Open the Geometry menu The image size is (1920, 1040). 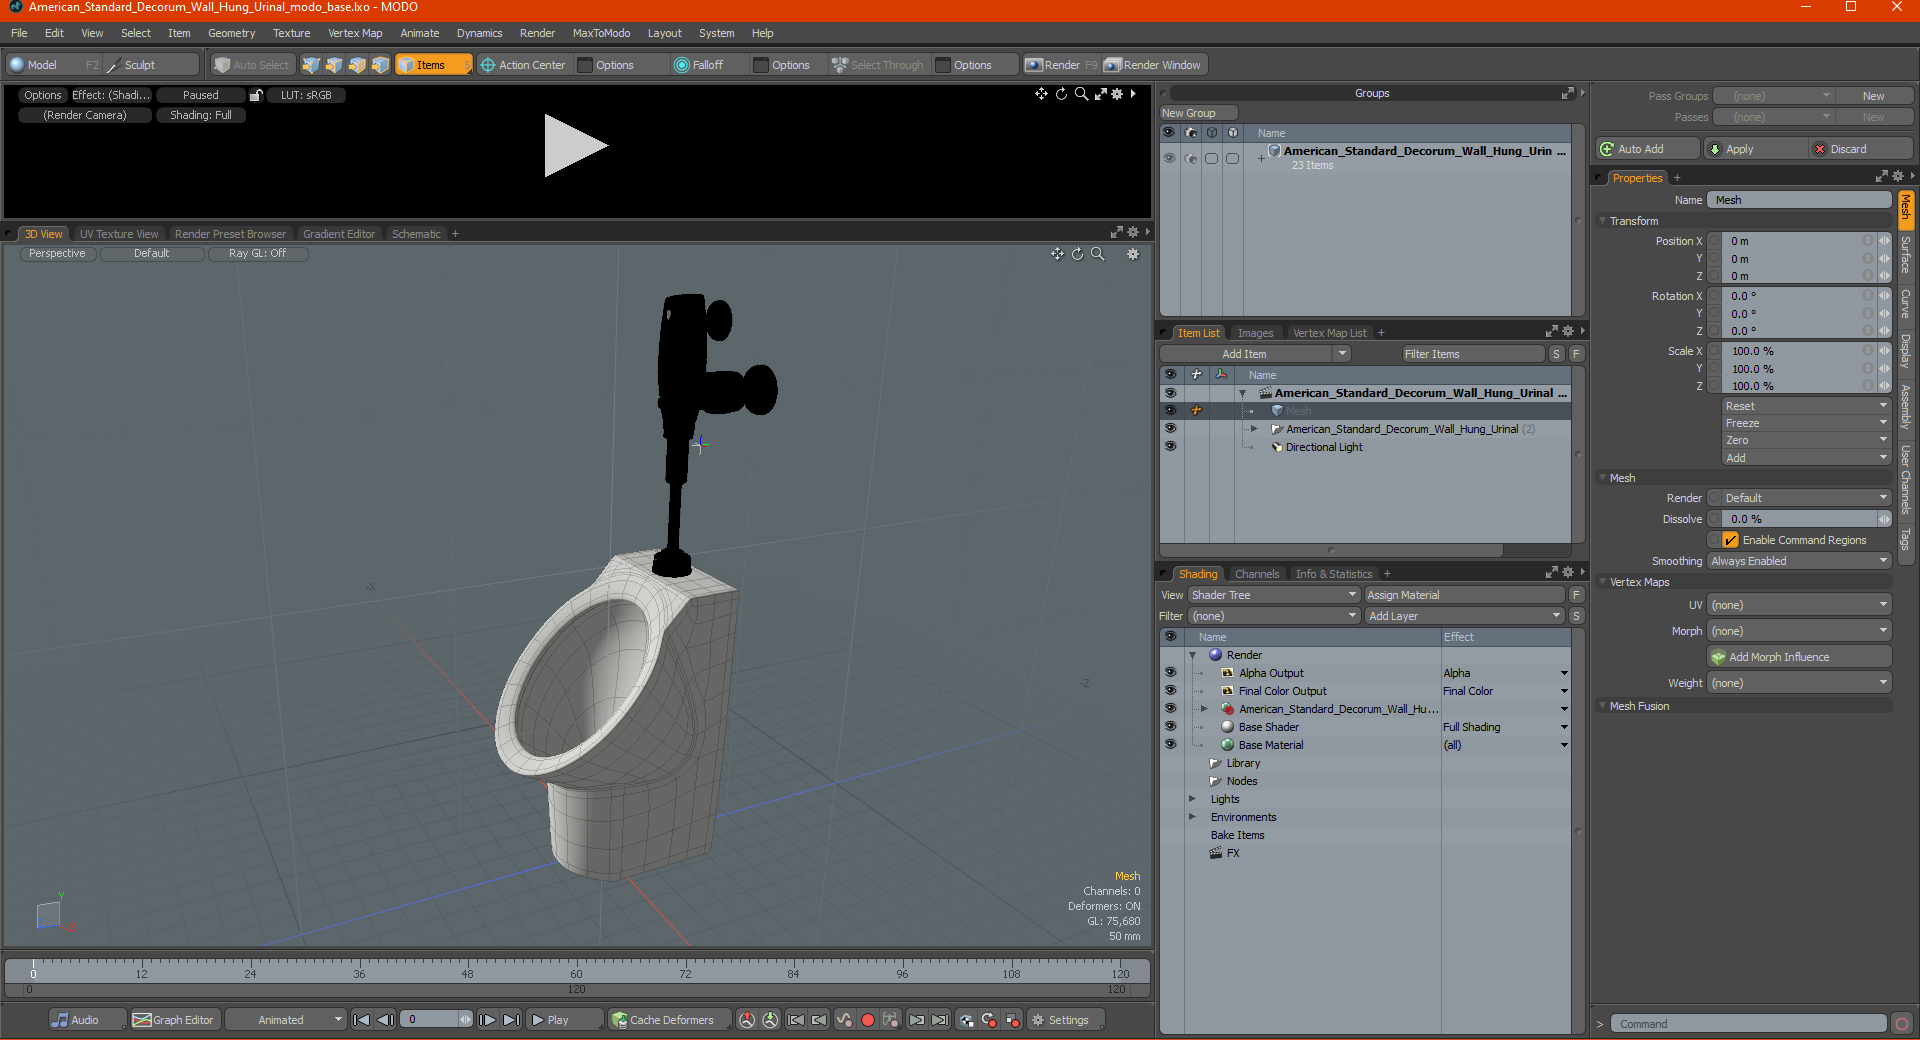231,33
